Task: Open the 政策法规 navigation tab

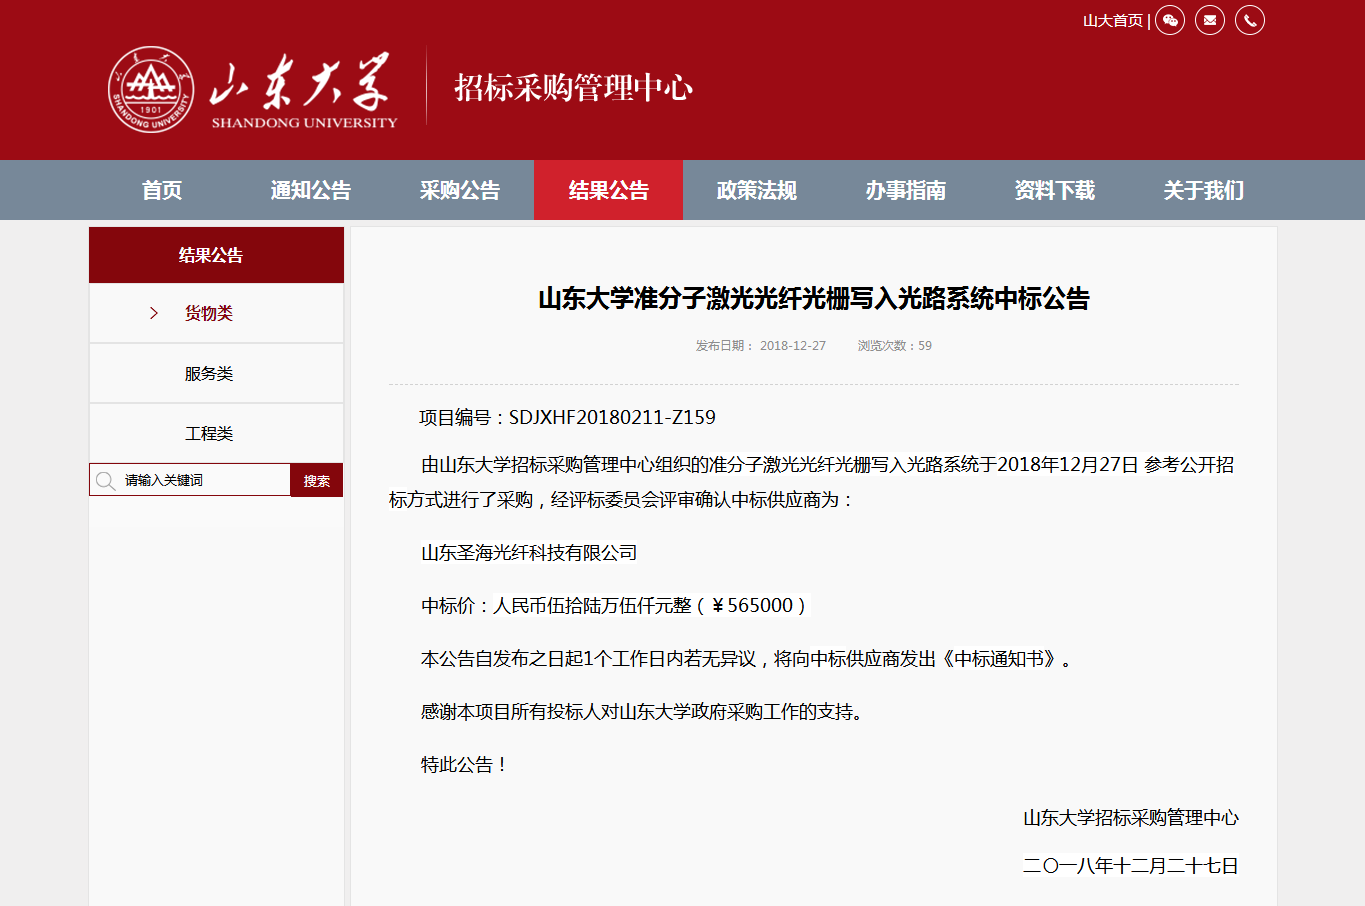Action: click(x=757, y=190)
